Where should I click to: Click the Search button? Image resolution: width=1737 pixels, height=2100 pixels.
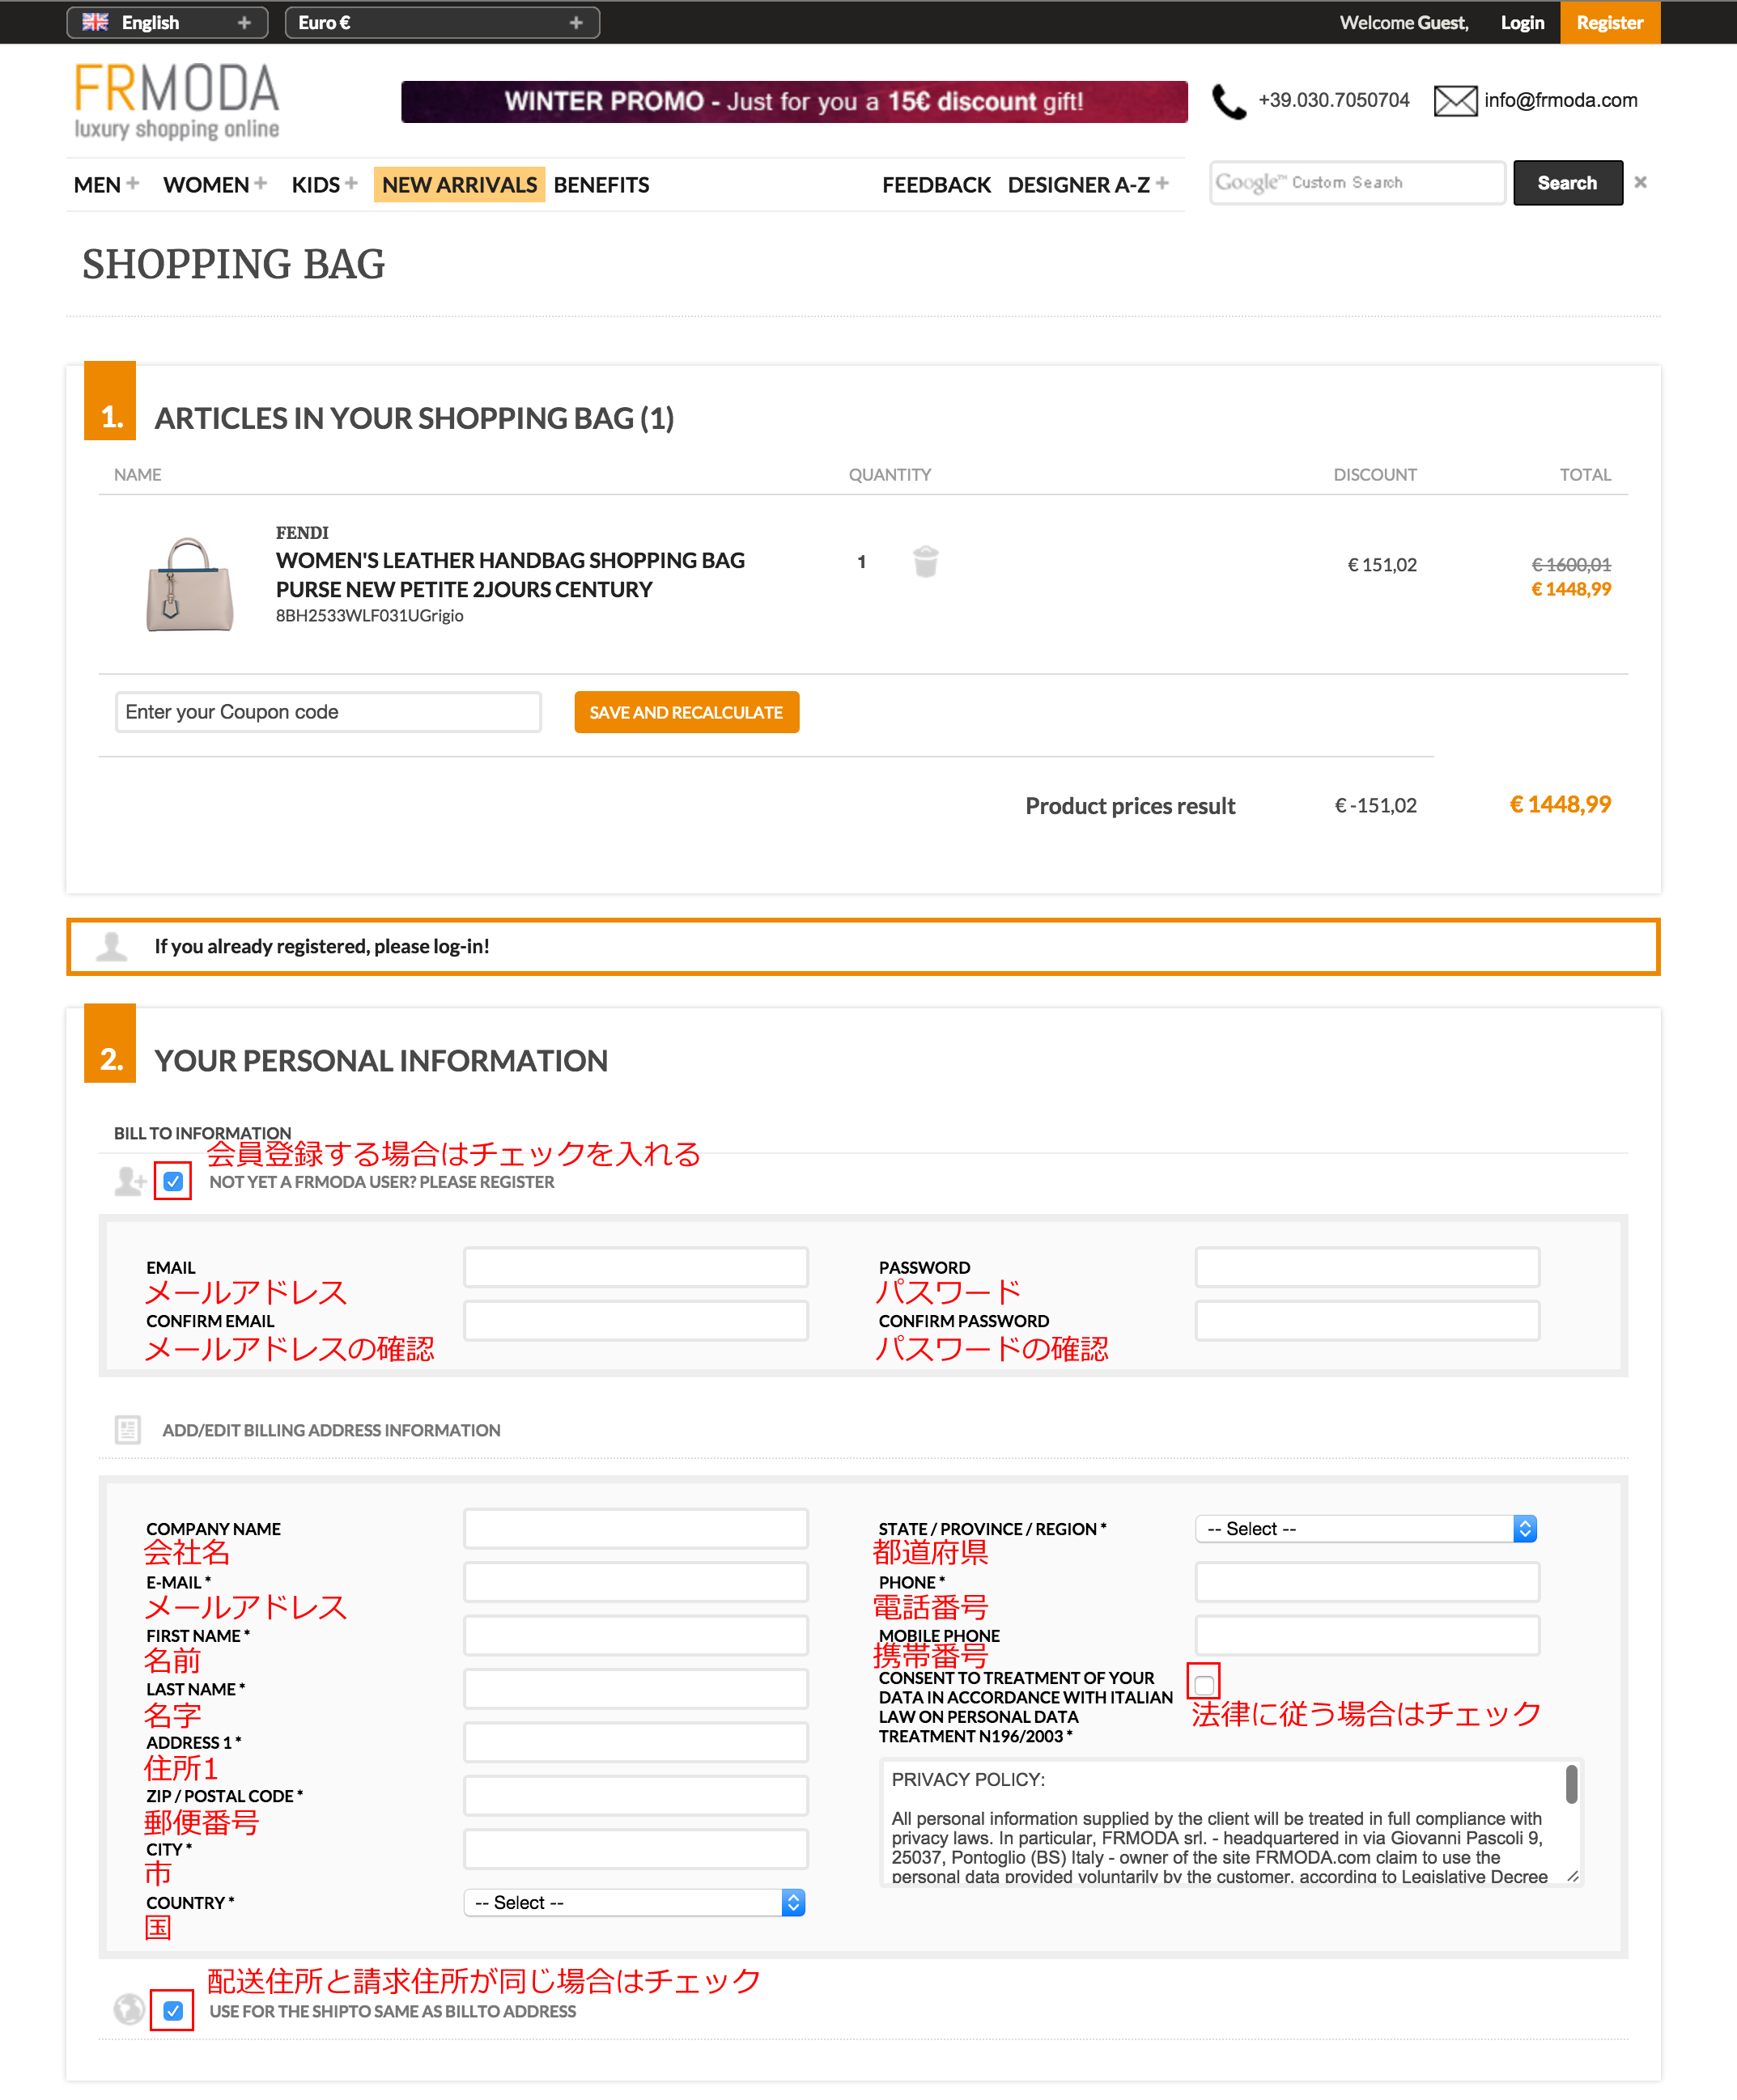click(x=1567, y=183)
